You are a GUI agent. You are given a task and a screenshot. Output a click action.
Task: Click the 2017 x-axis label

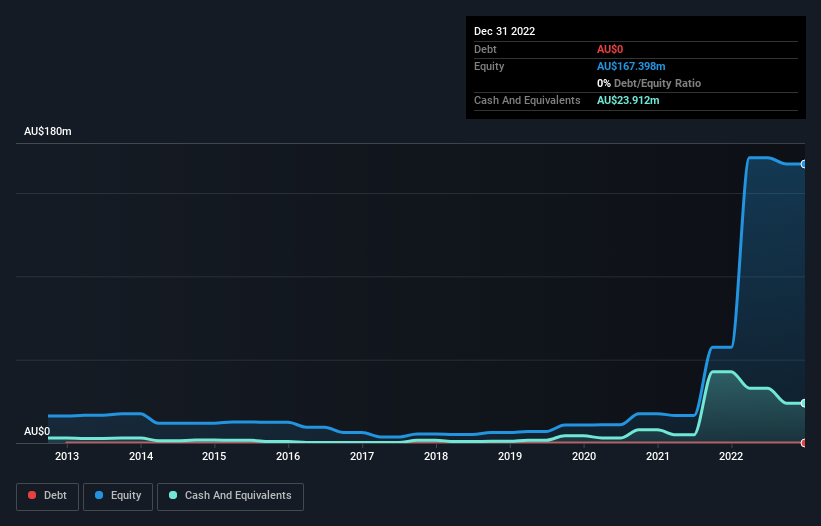(x=362, y=456)
